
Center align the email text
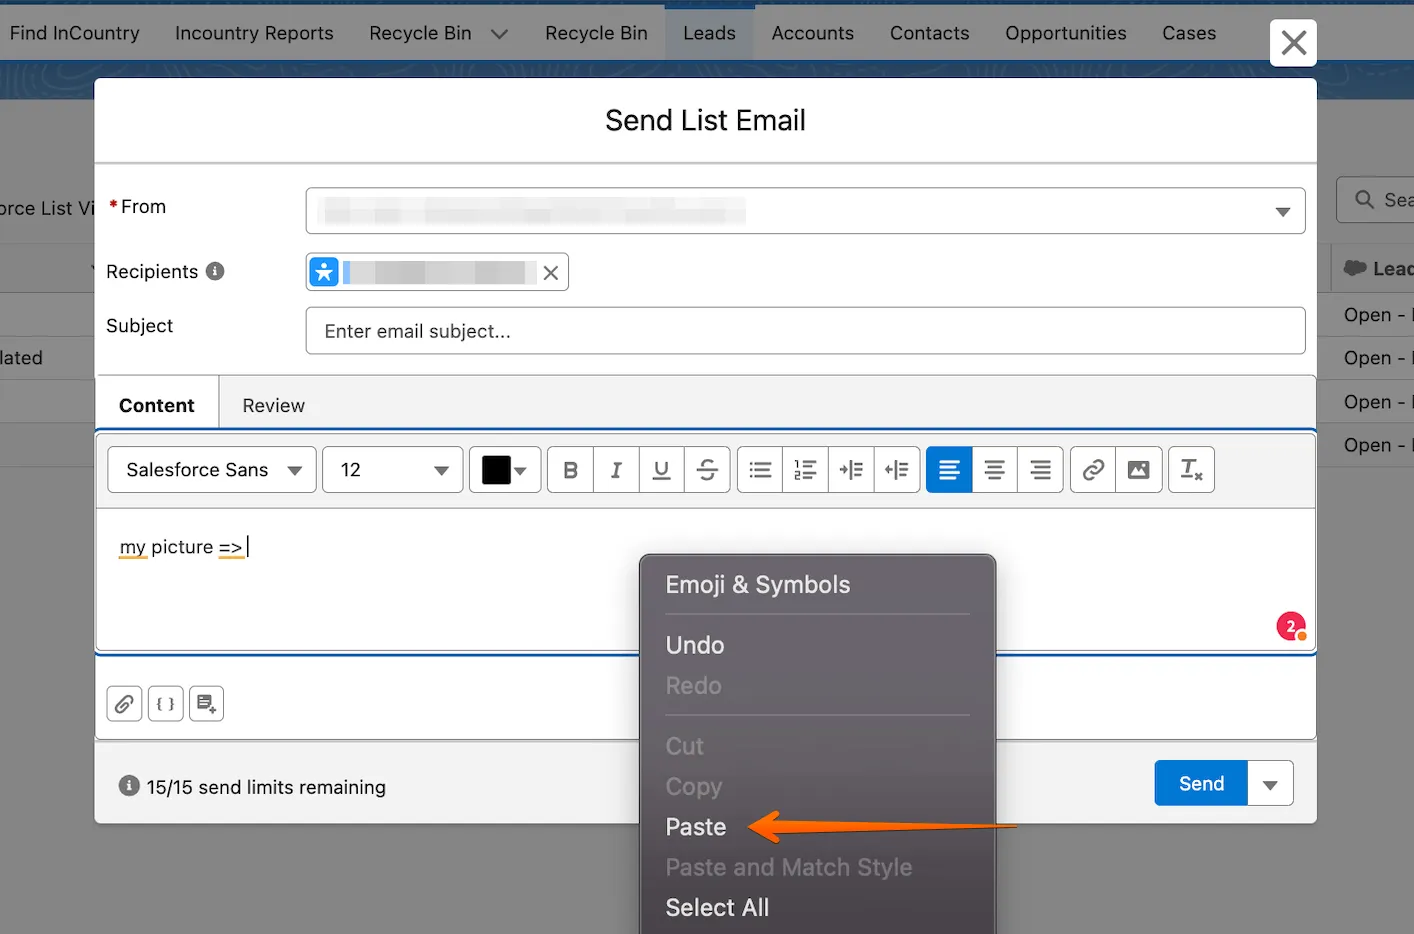coord(994,470)
